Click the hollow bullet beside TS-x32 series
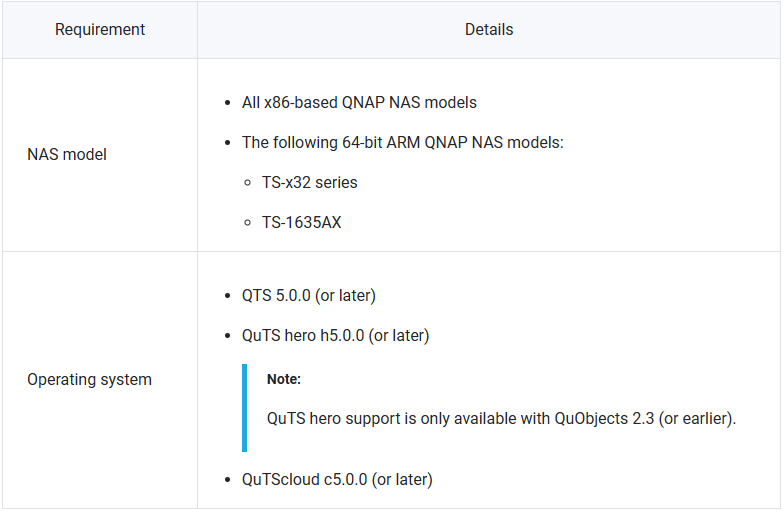 (x=248, y=183)
